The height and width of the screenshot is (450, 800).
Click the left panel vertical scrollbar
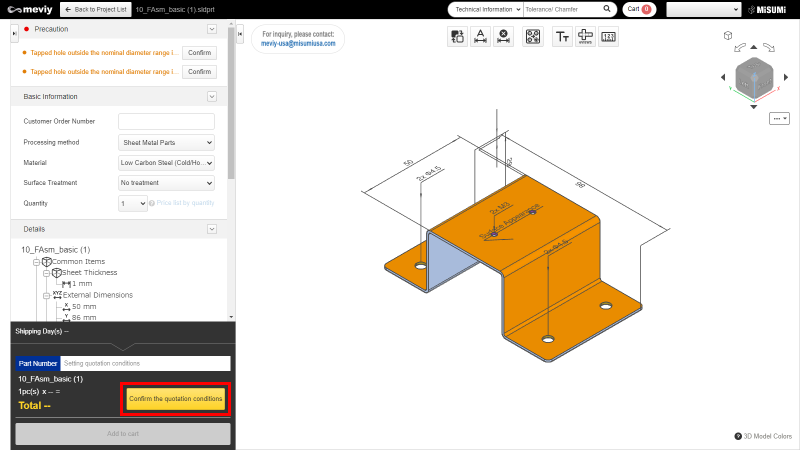231,102
